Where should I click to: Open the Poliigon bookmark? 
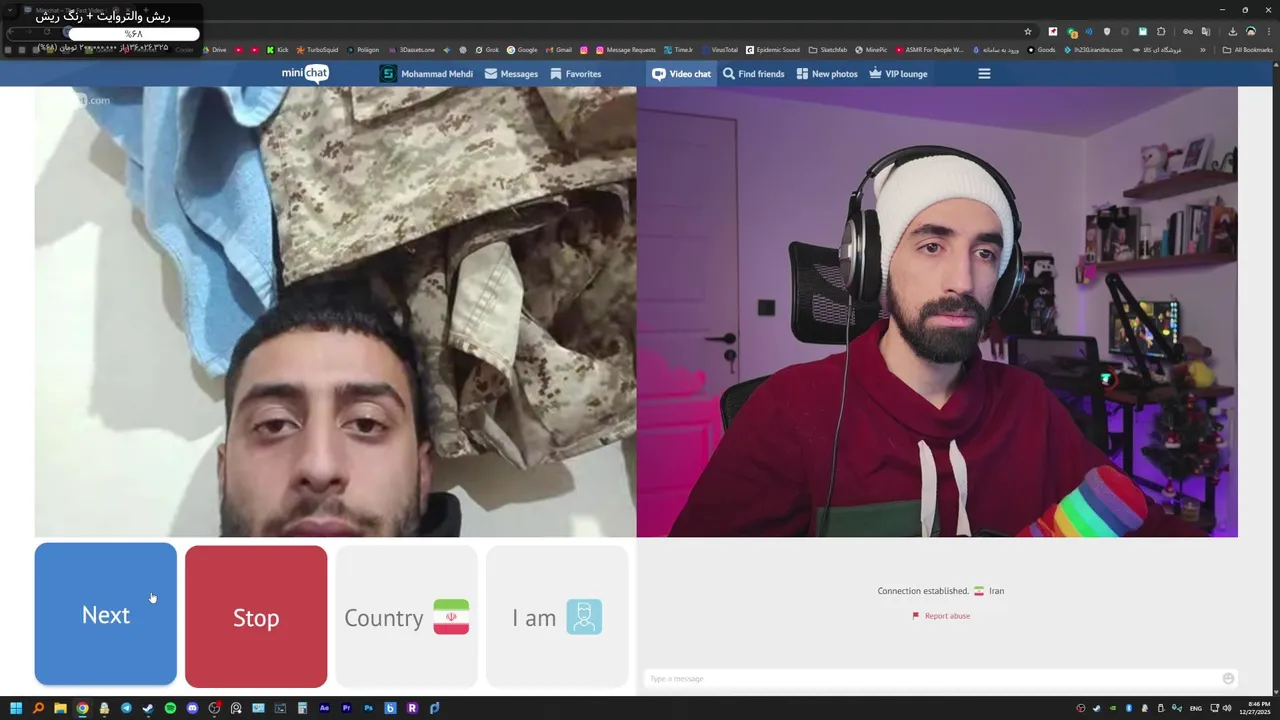[x=363, y=50]
